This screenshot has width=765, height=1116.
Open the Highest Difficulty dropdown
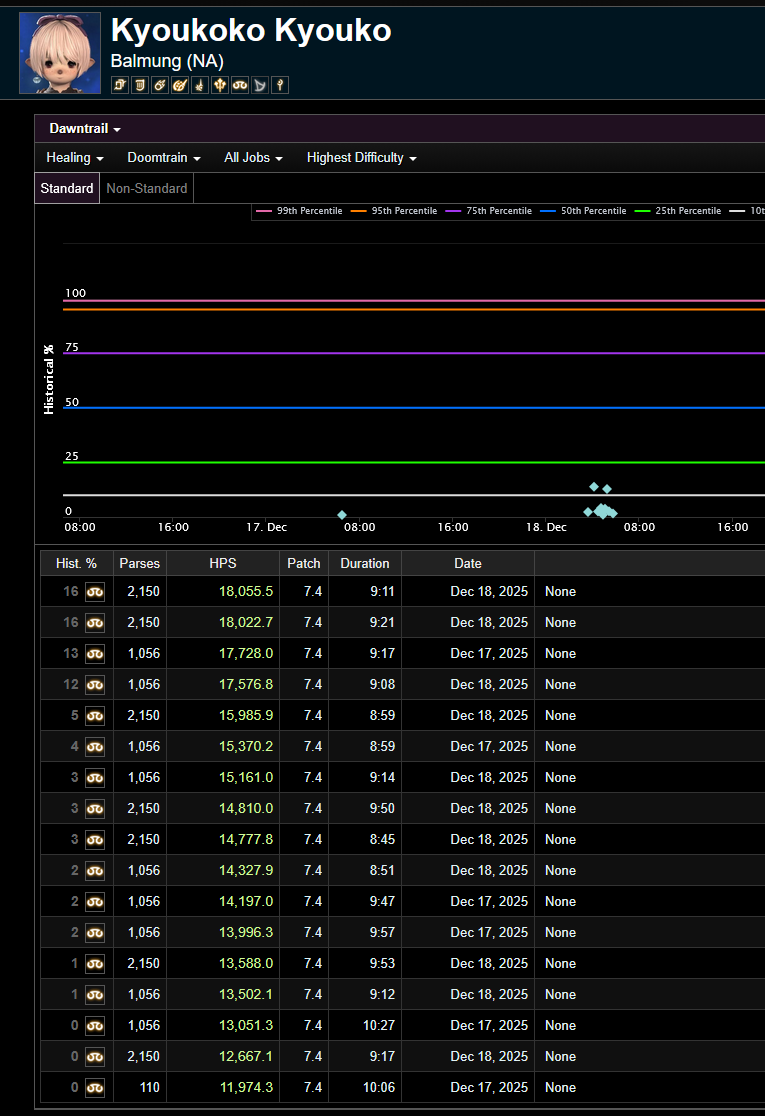tap(361, 158)
